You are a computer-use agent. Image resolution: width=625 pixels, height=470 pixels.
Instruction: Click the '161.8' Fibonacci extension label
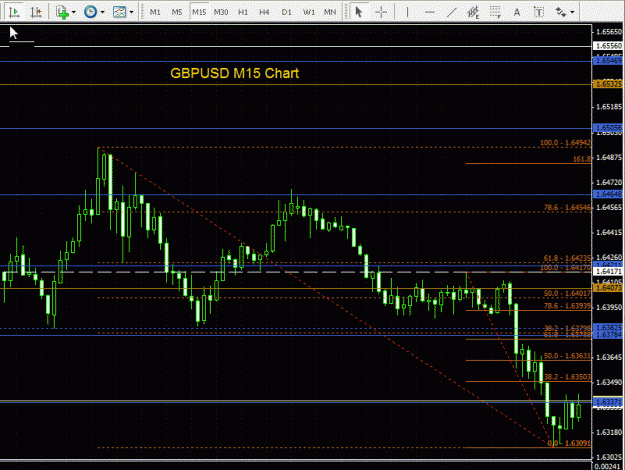582,159
